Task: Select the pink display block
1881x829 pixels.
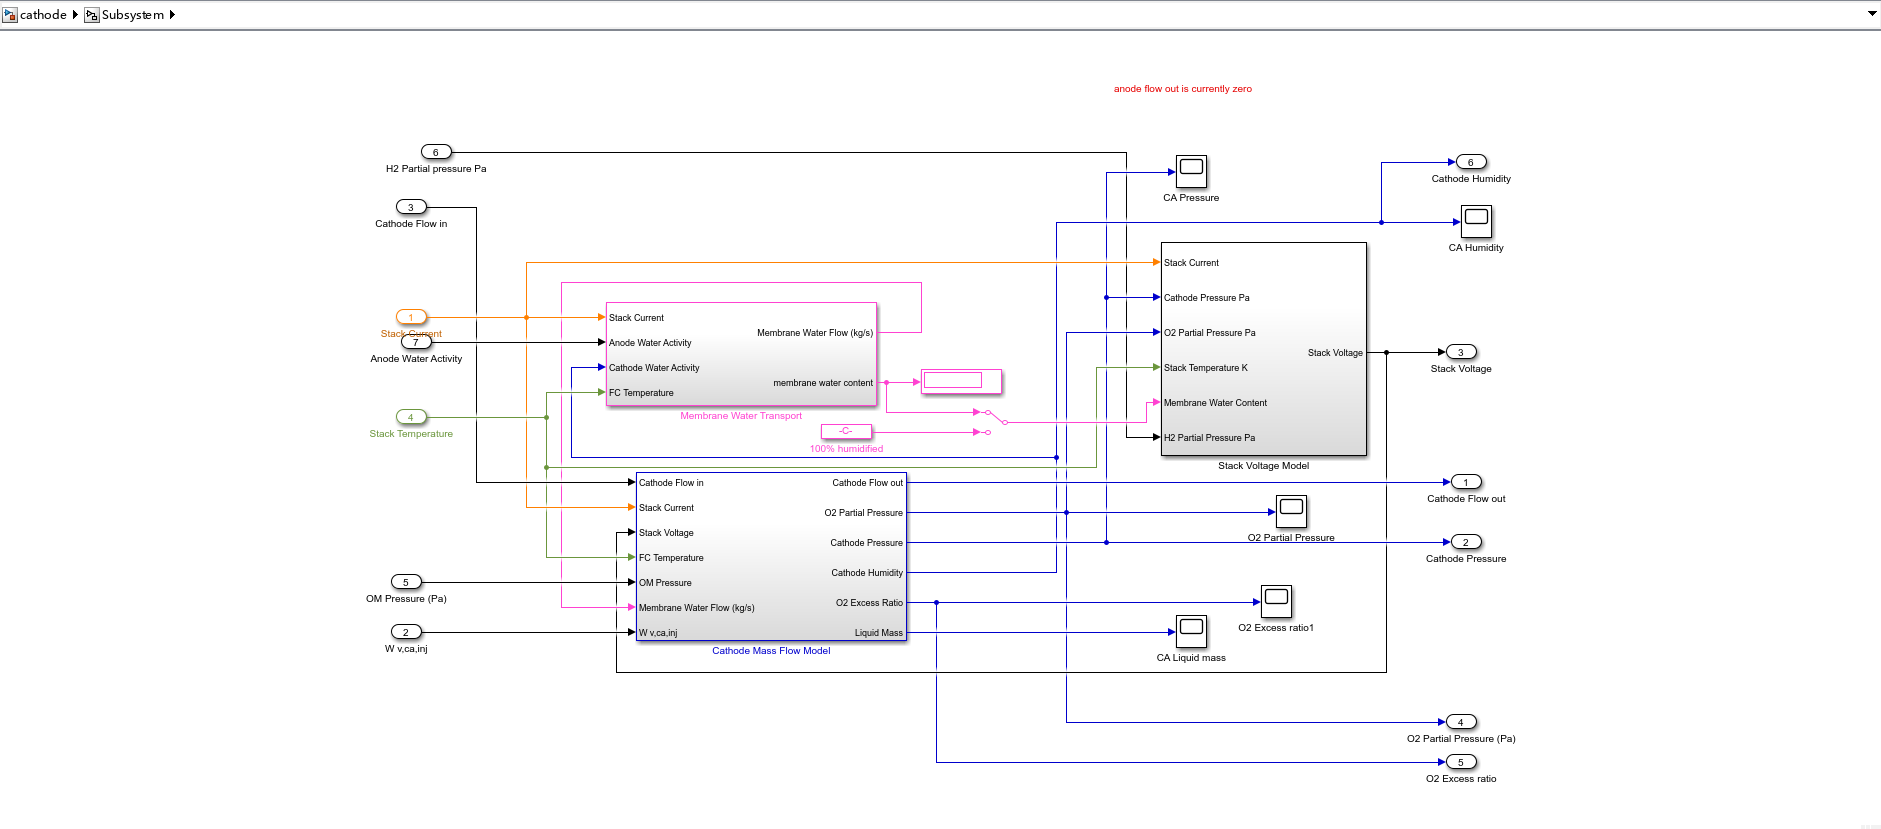Action: click(961, 381)
